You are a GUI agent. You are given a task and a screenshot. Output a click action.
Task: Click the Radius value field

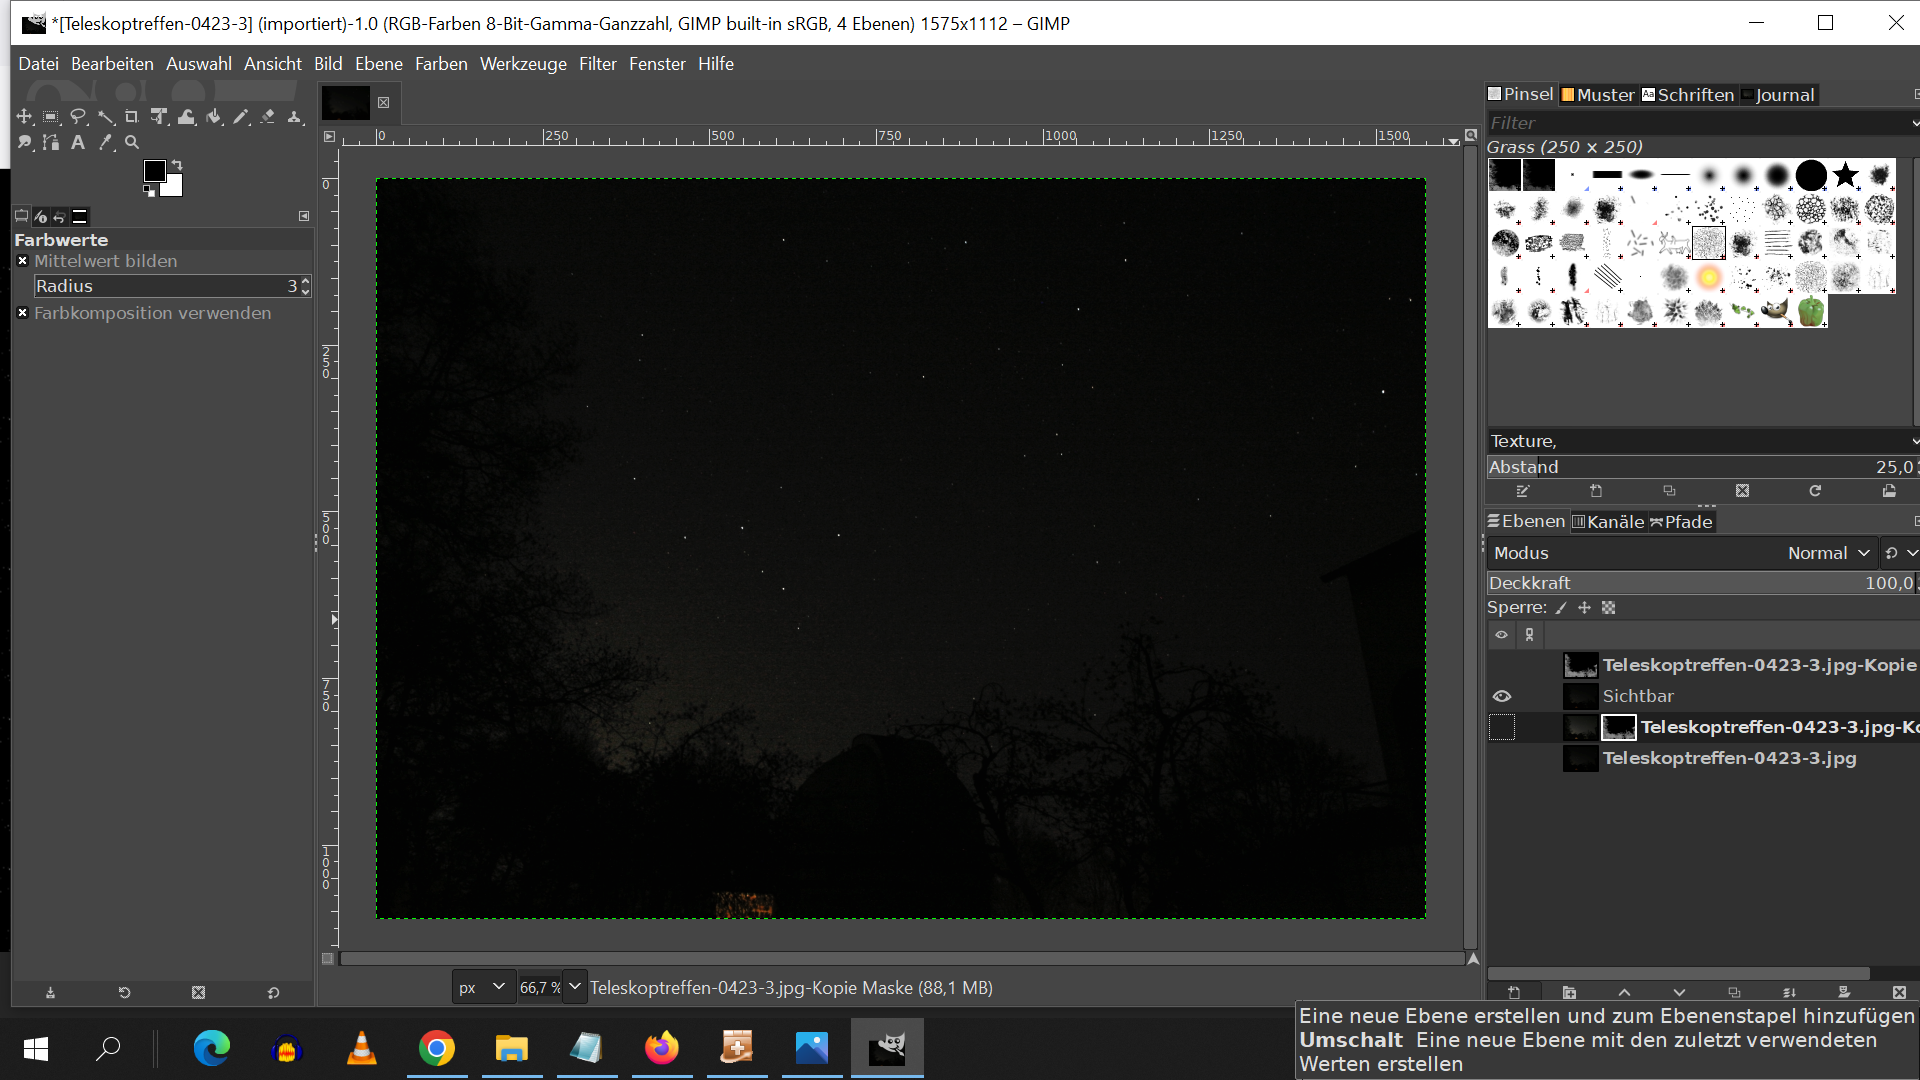pyautogui.click(x=166, y=286)
